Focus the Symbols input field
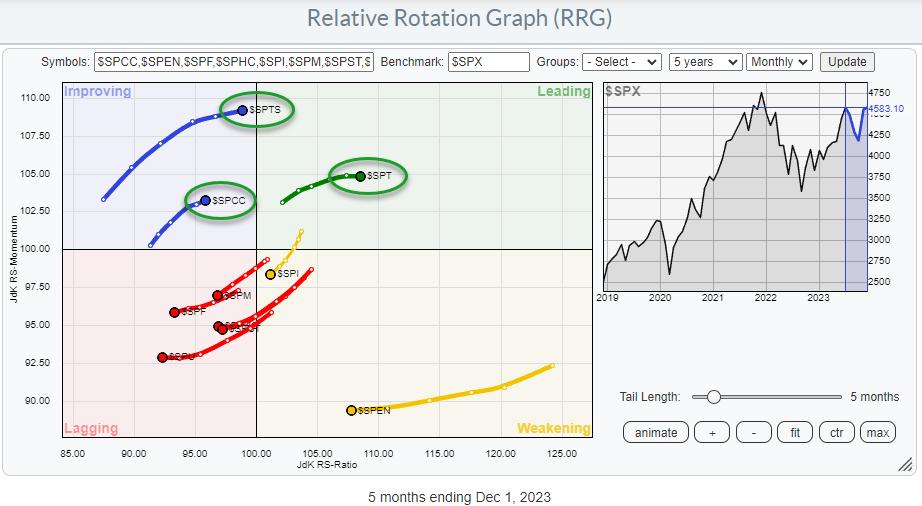The image size is (922, 506). point(234,62)
